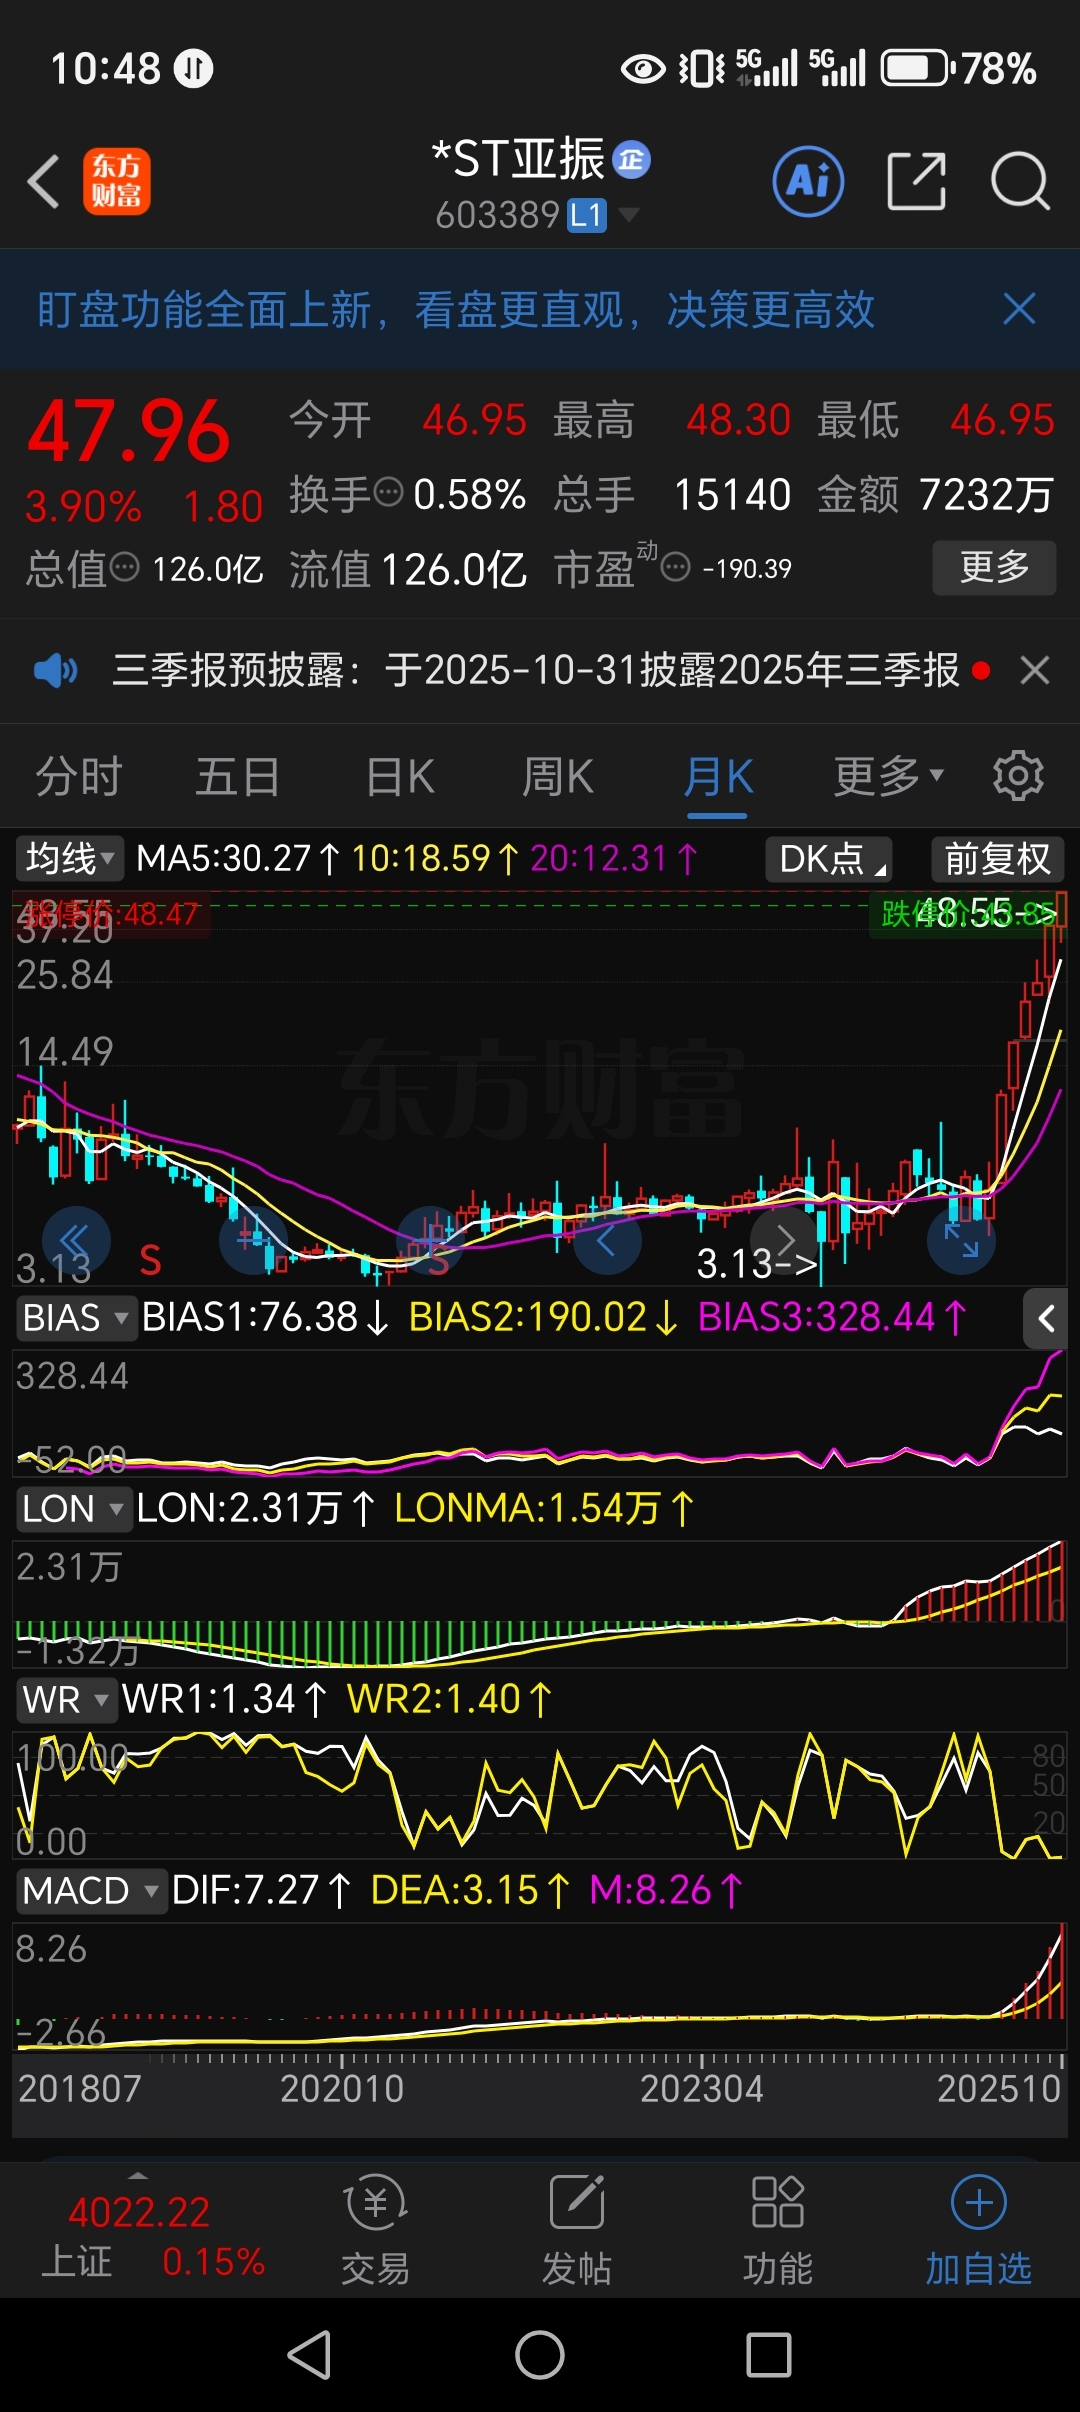The height and width of the screenshot is (2412, 1080).
Task: Expand the index bar with the small up arrow
Action: [138, 2176]
